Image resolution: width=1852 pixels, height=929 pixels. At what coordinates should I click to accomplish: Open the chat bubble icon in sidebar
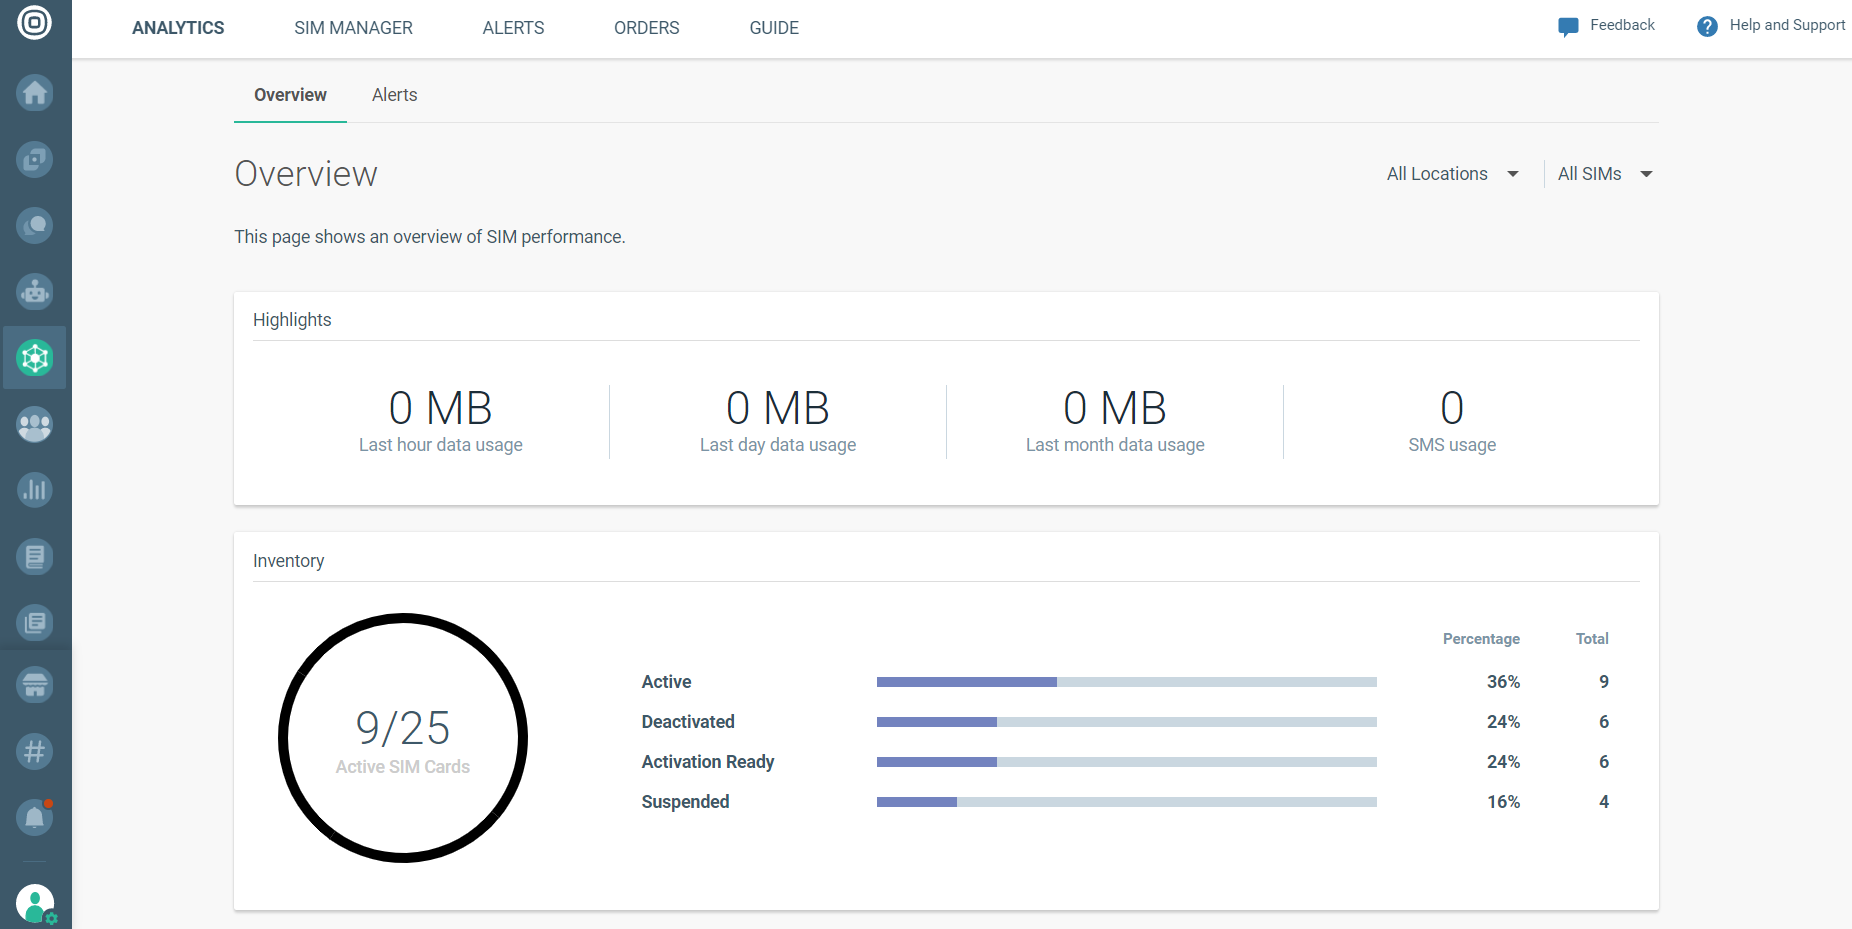[x=35, y=226]
